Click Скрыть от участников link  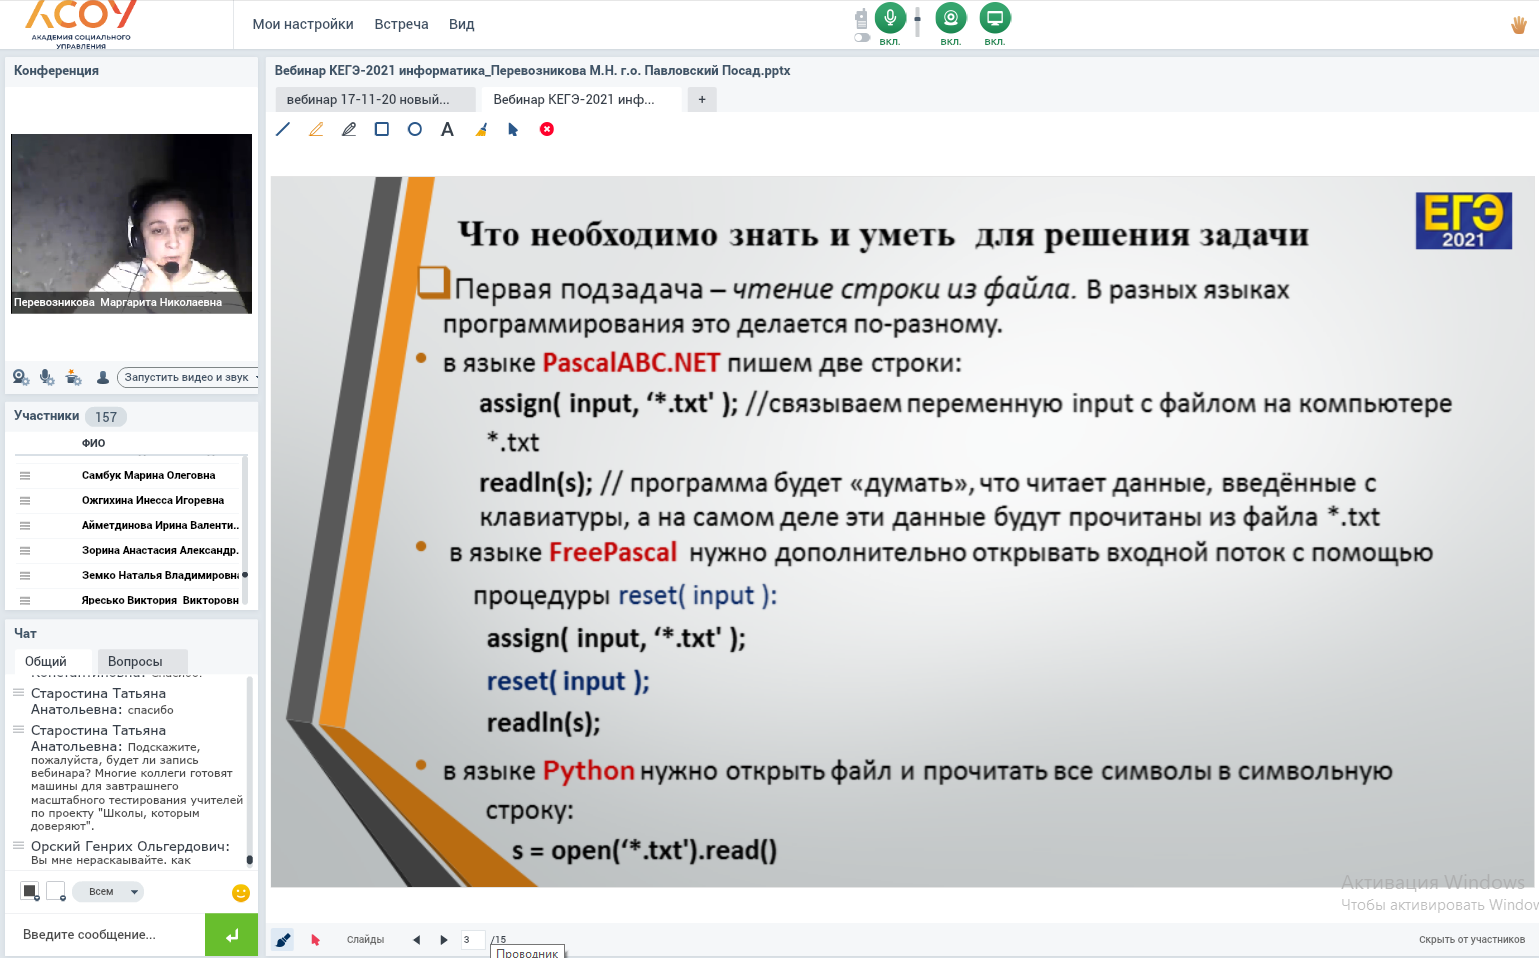(1469, 940)
